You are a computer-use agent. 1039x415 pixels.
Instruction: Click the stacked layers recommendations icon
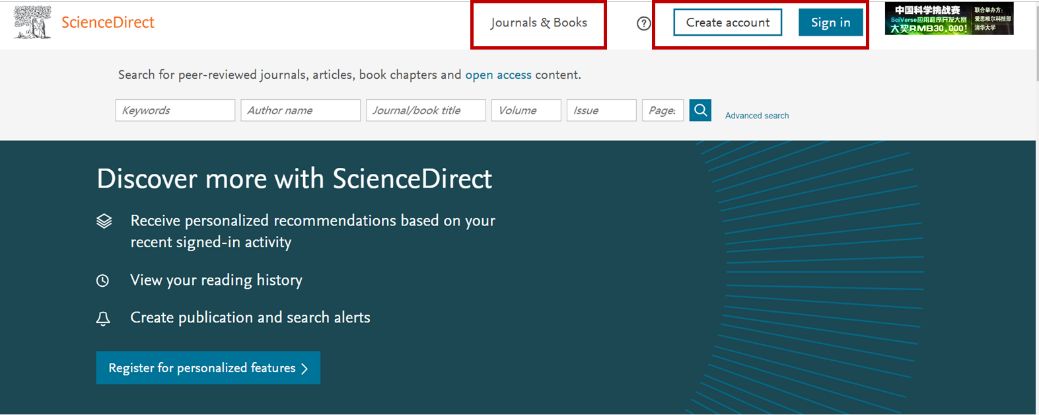tap(103, 221)
